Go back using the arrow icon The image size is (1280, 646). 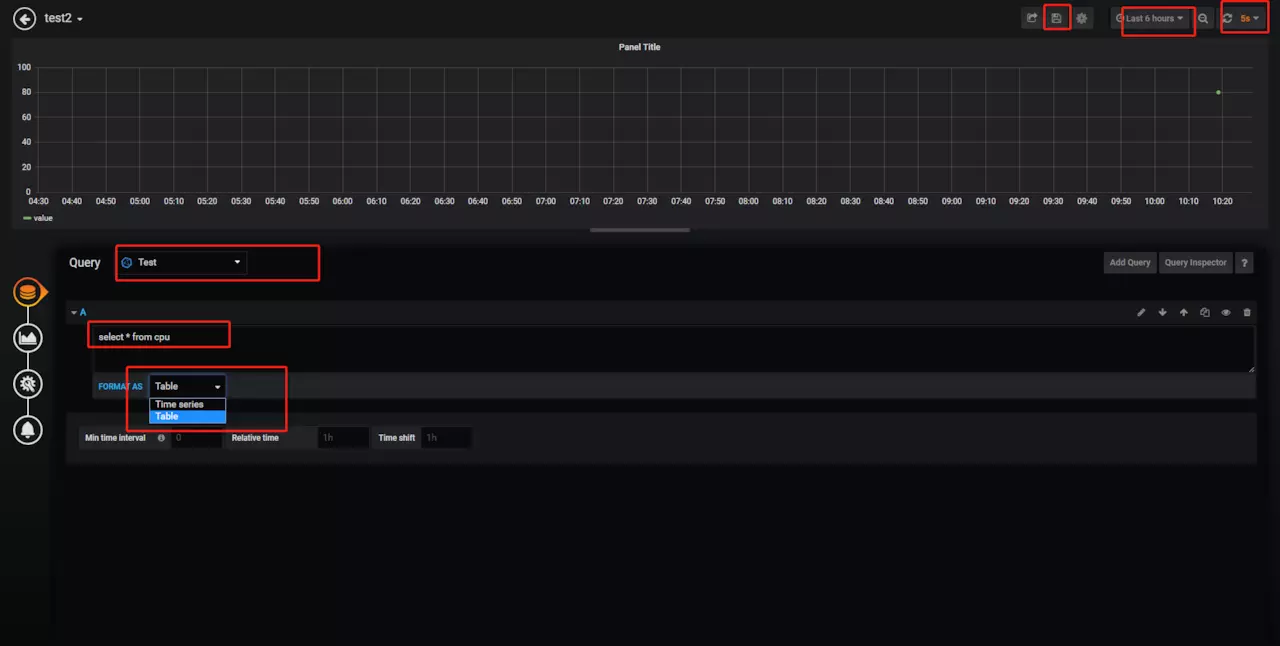[x=24, y=18]
